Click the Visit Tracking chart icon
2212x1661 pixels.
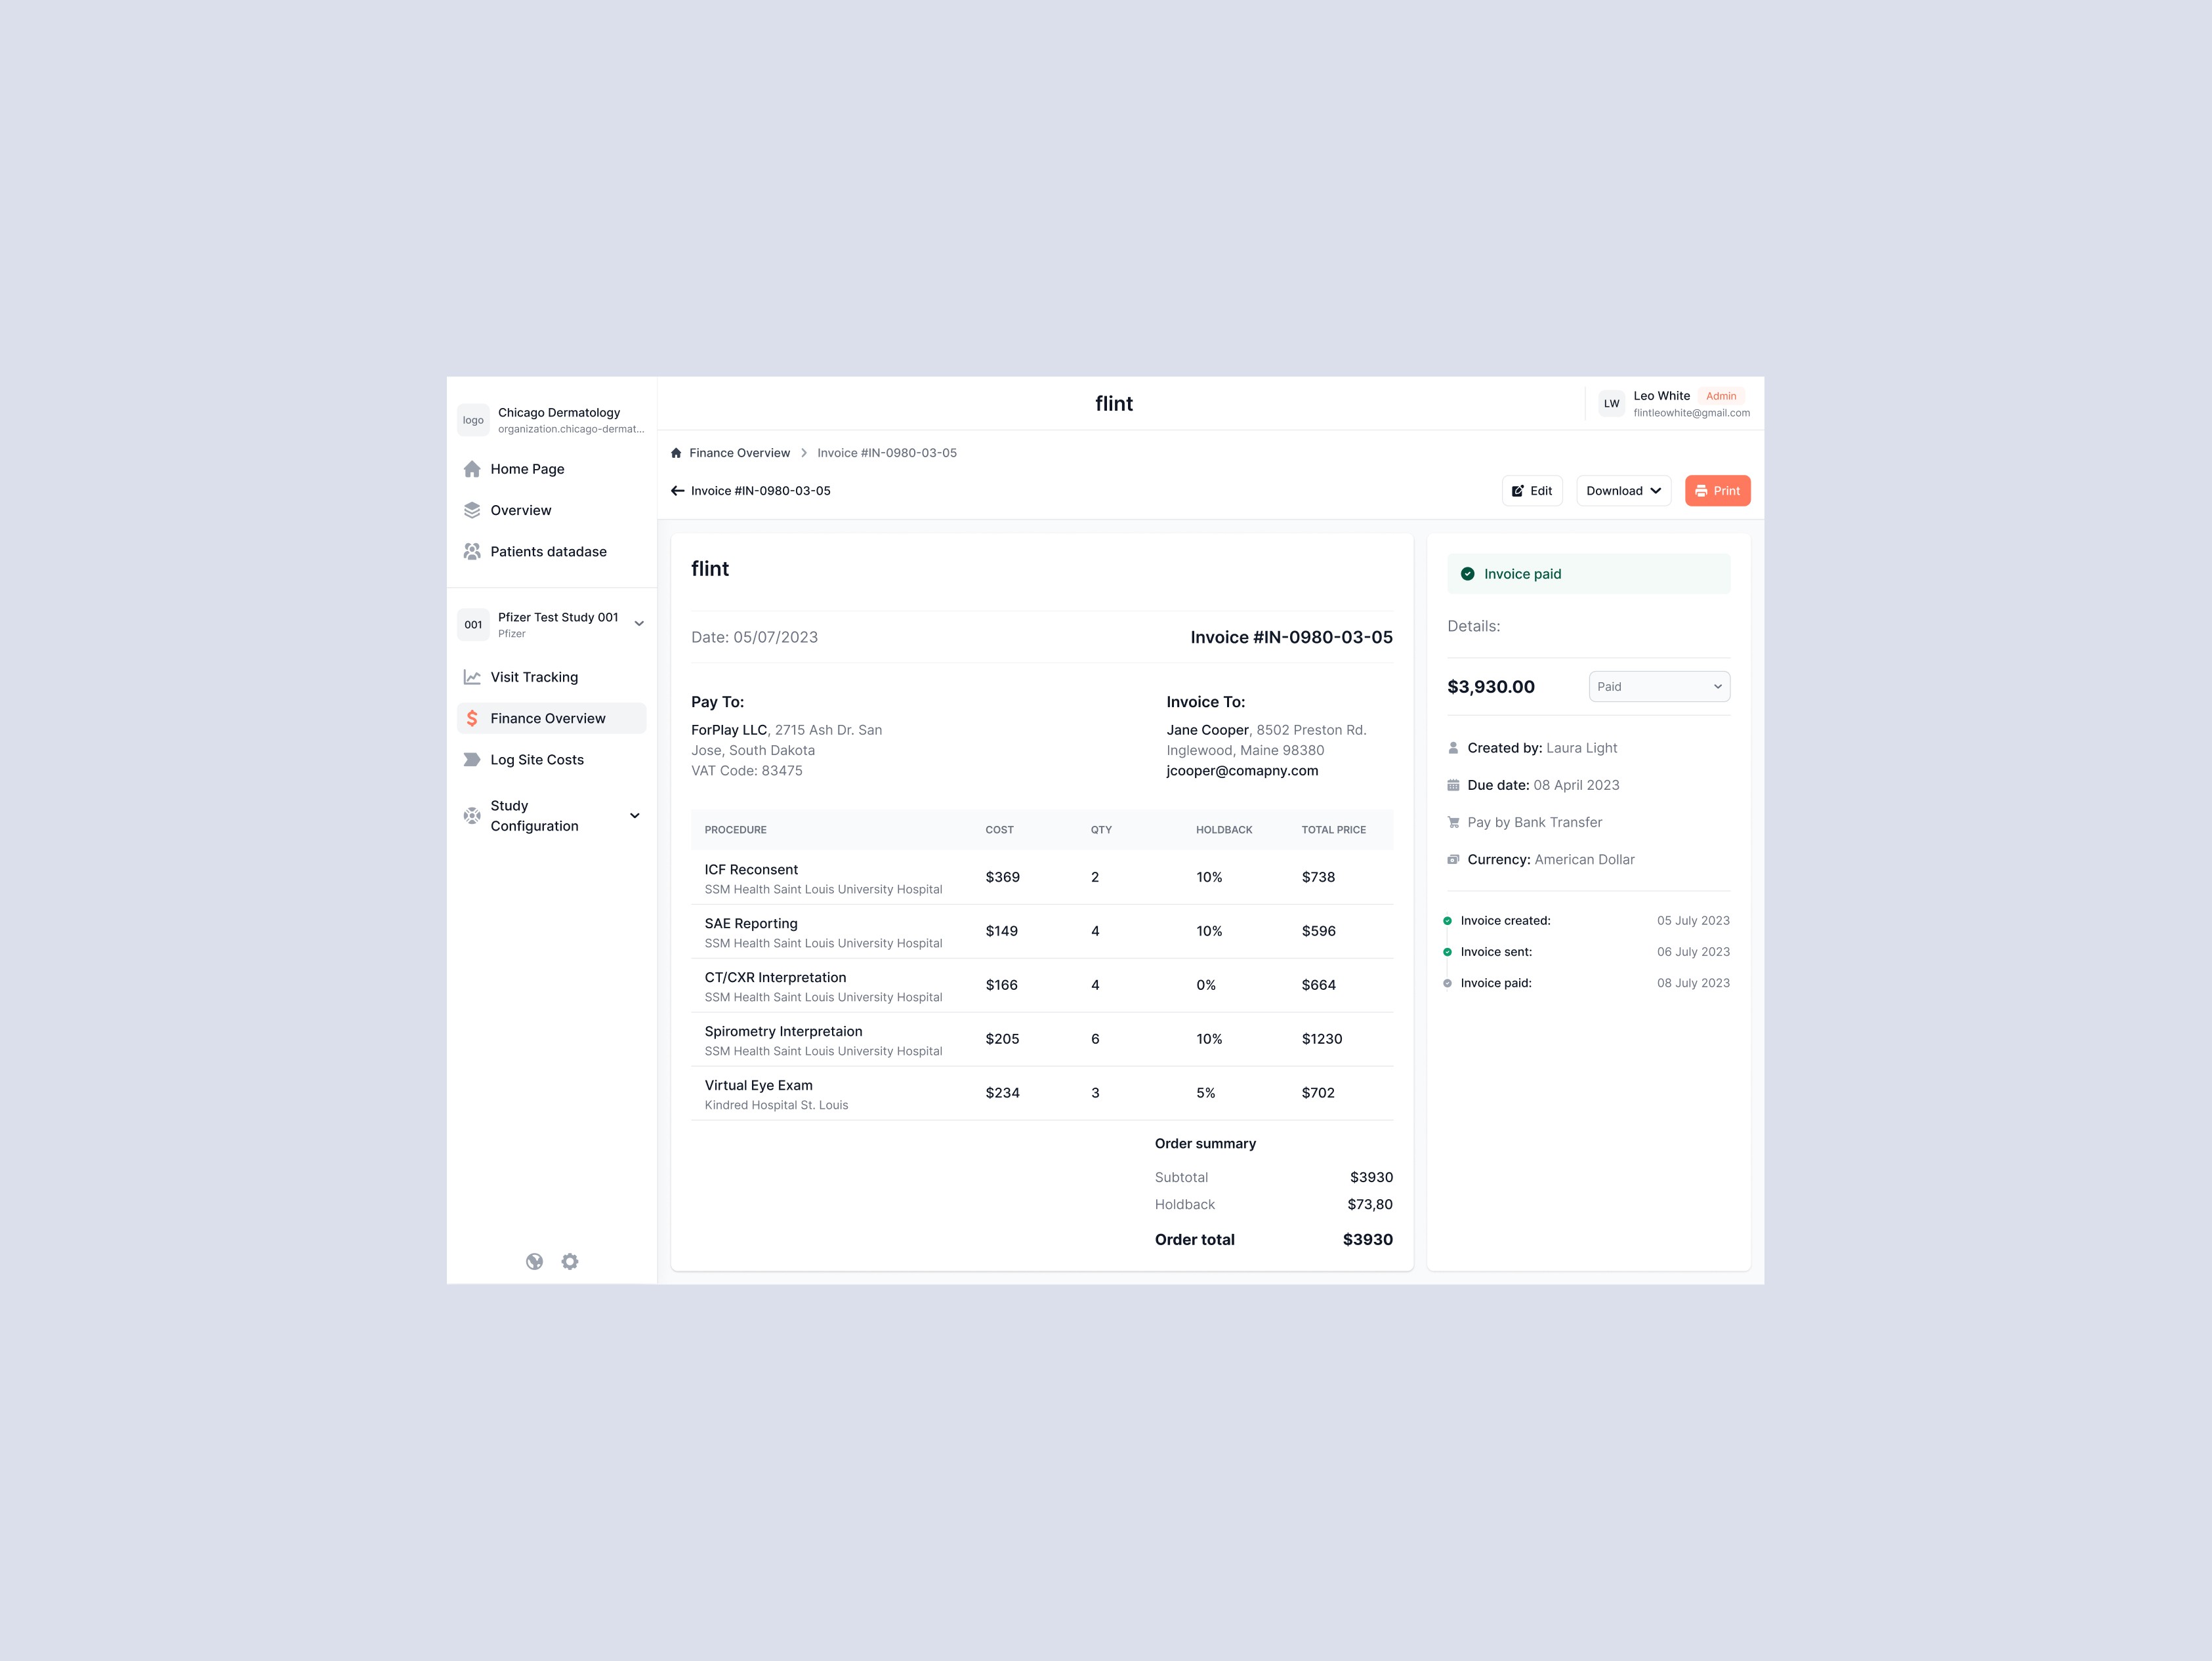point(472,677)
